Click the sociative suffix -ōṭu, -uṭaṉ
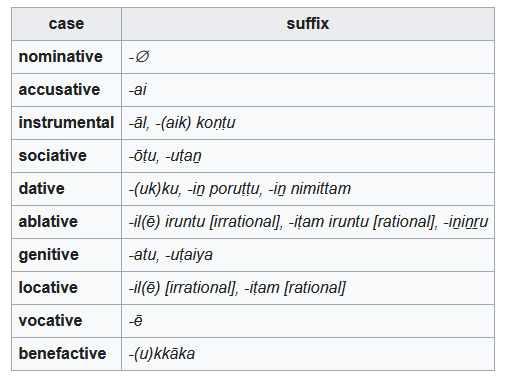Viewport: 510px width, 388px height. (165, 156)
